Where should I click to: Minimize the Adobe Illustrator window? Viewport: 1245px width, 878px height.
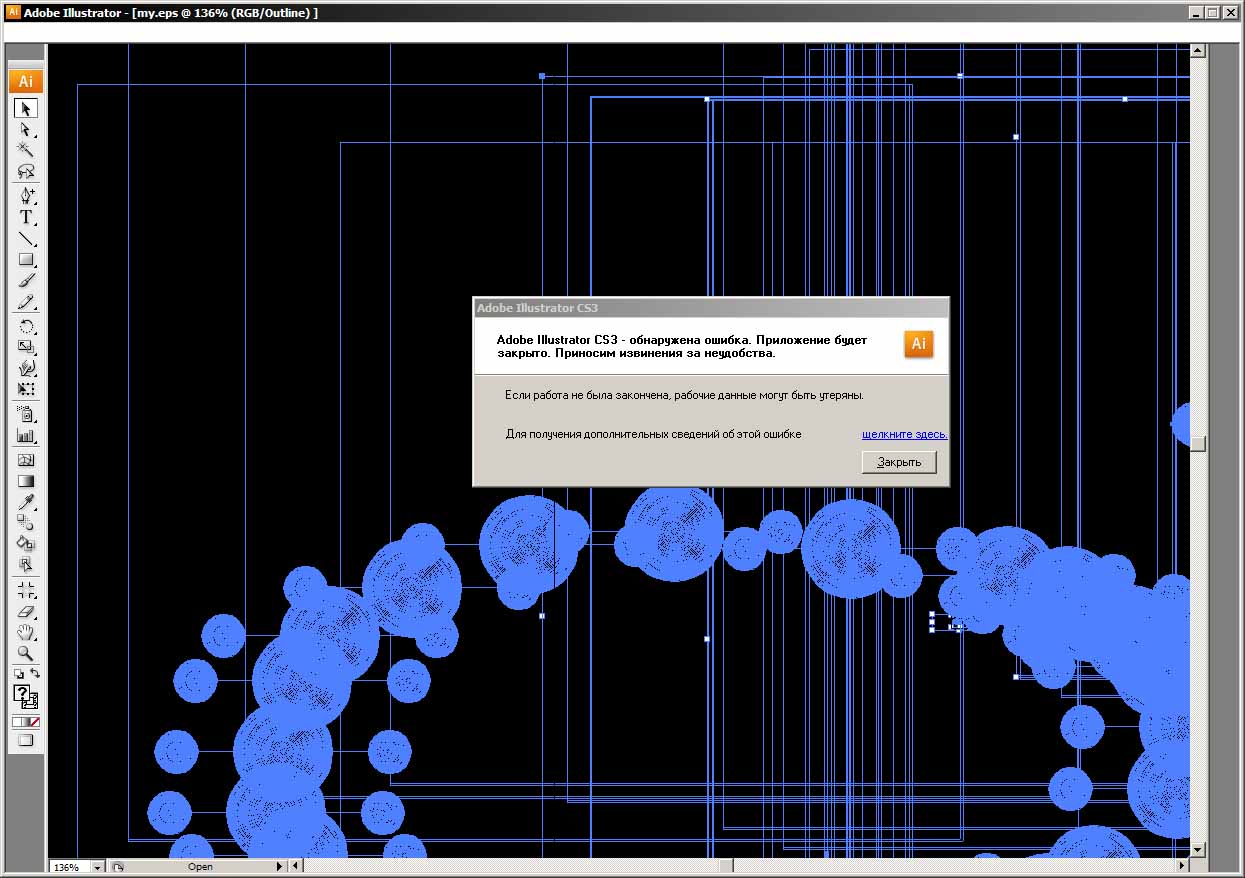click(1195, 13)
